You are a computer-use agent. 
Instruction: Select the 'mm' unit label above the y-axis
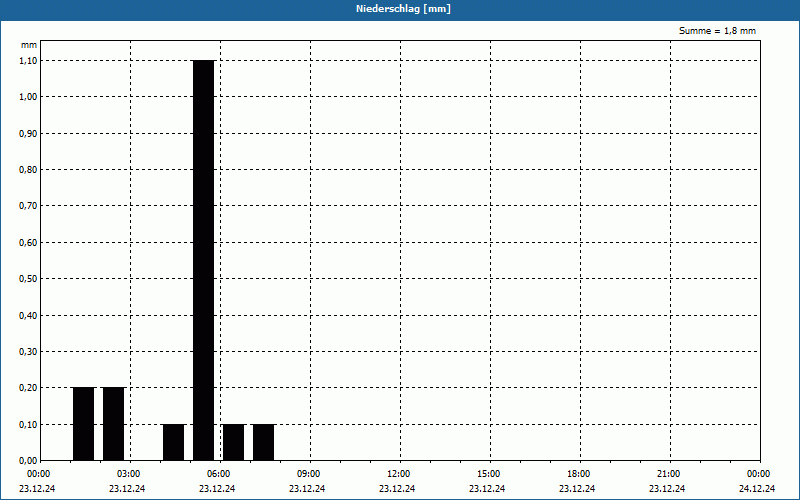tap(29, 45)
